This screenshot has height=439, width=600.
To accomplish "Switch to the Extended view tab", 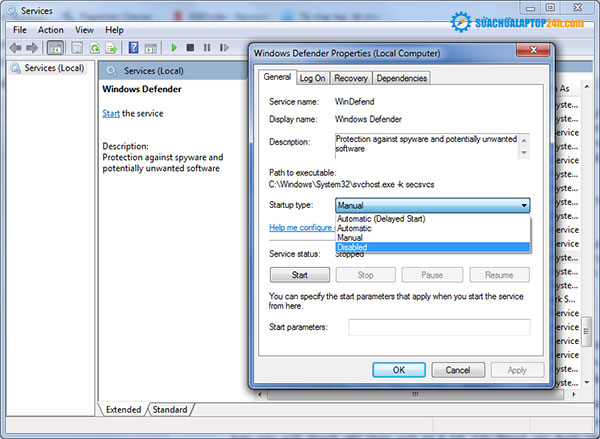I will click(123, 410).
